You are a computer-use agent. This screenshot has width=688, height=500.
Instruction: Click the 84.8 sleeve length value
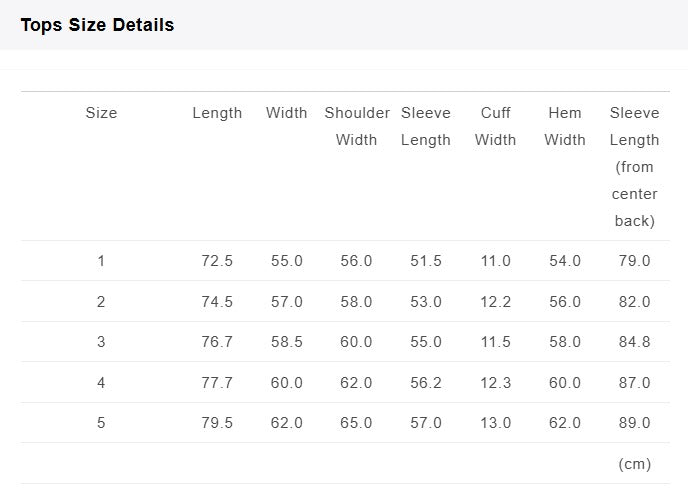(634, 342)
